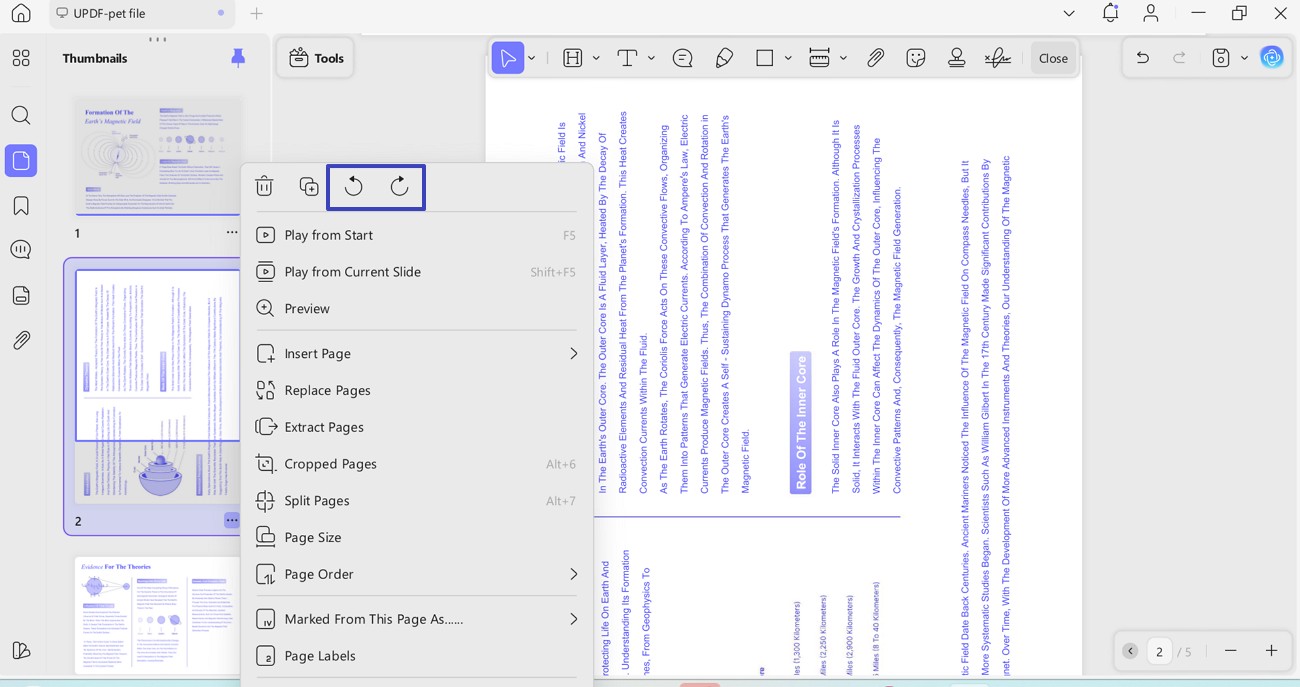This screenshot has width=1300, height=687.
Task: Expand the tab list chevron in title bar
Action: [1069, 13]
